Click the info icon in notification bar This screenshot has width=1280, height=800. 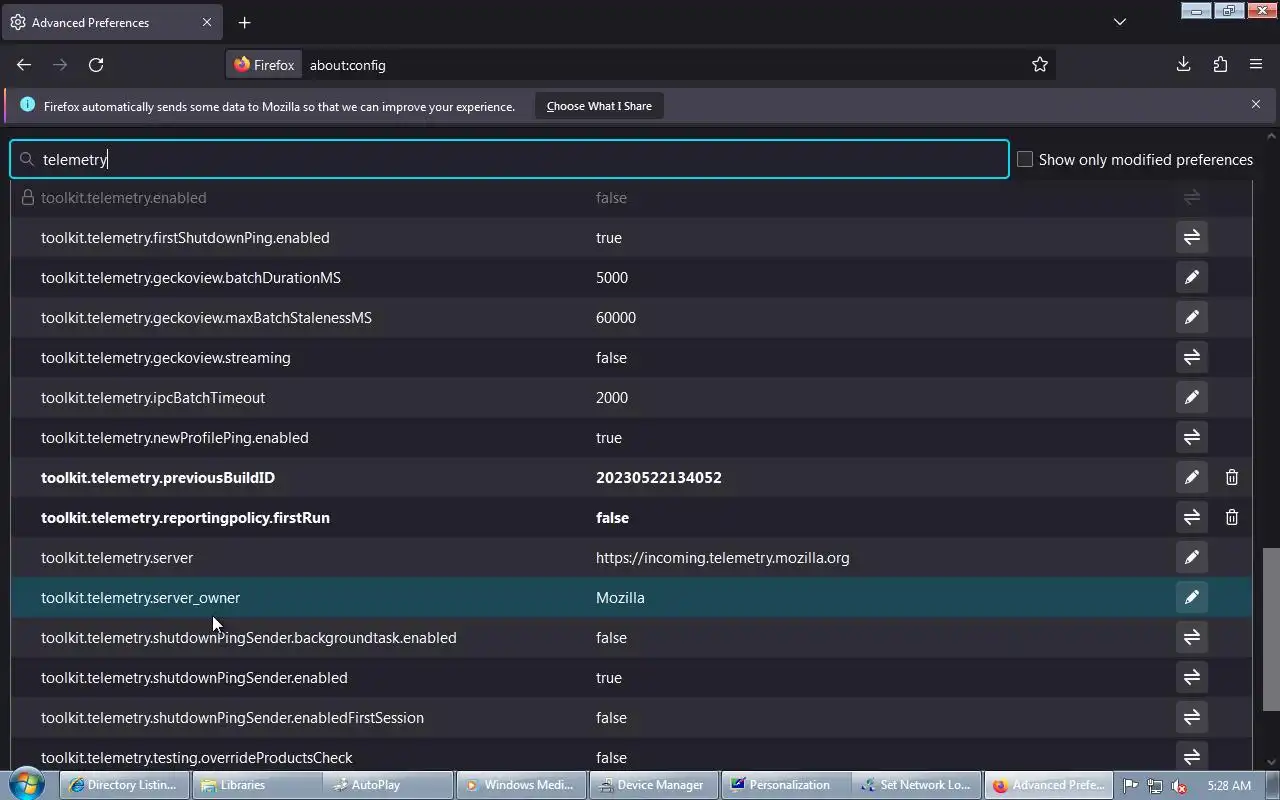coord(27,105)
